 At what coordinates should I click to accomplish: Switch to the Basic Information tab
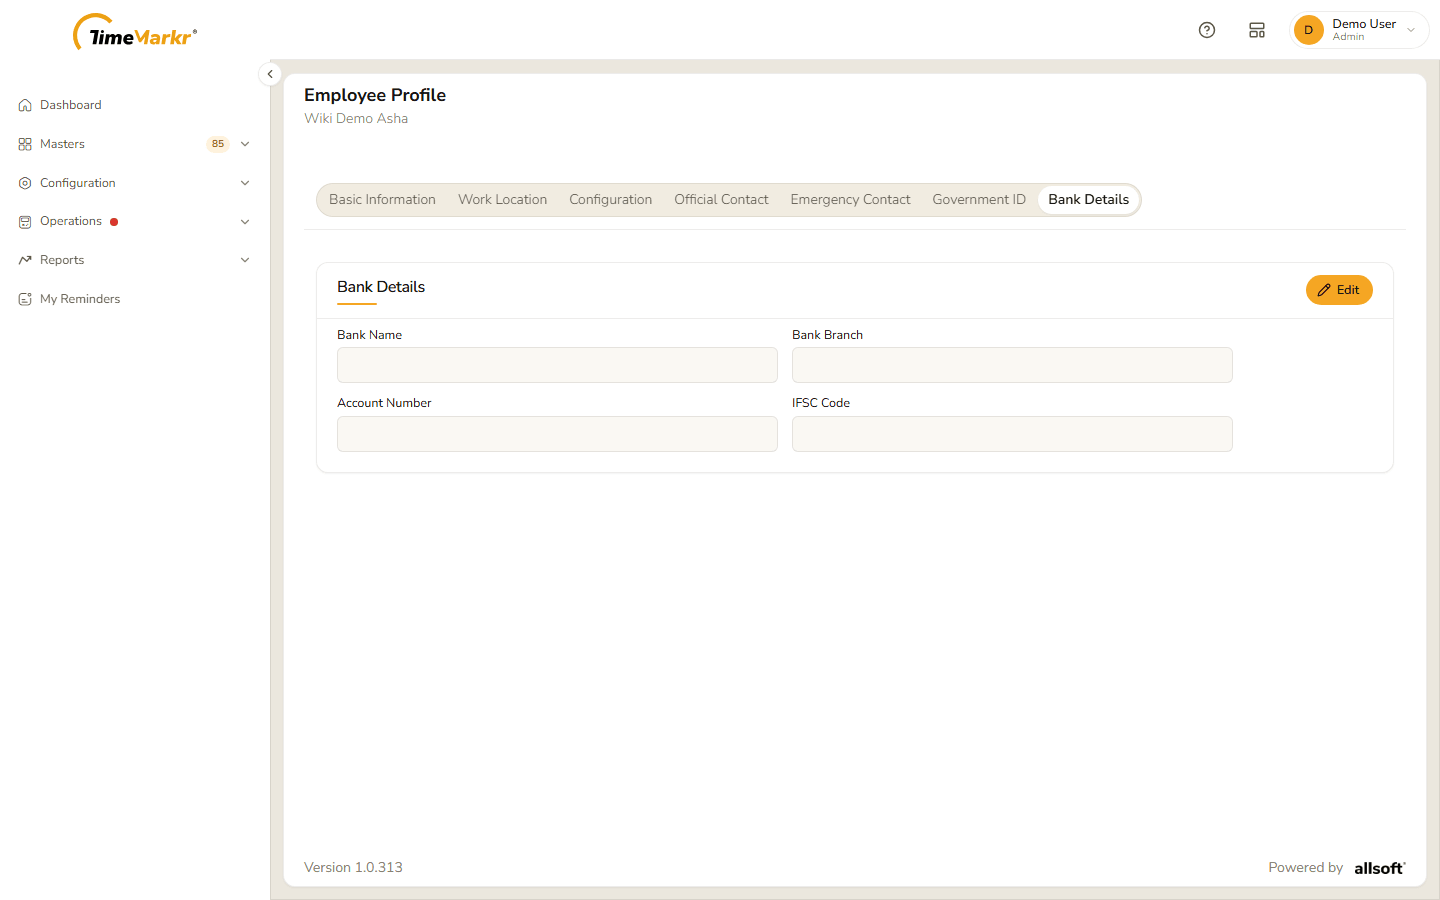(382, 200)
